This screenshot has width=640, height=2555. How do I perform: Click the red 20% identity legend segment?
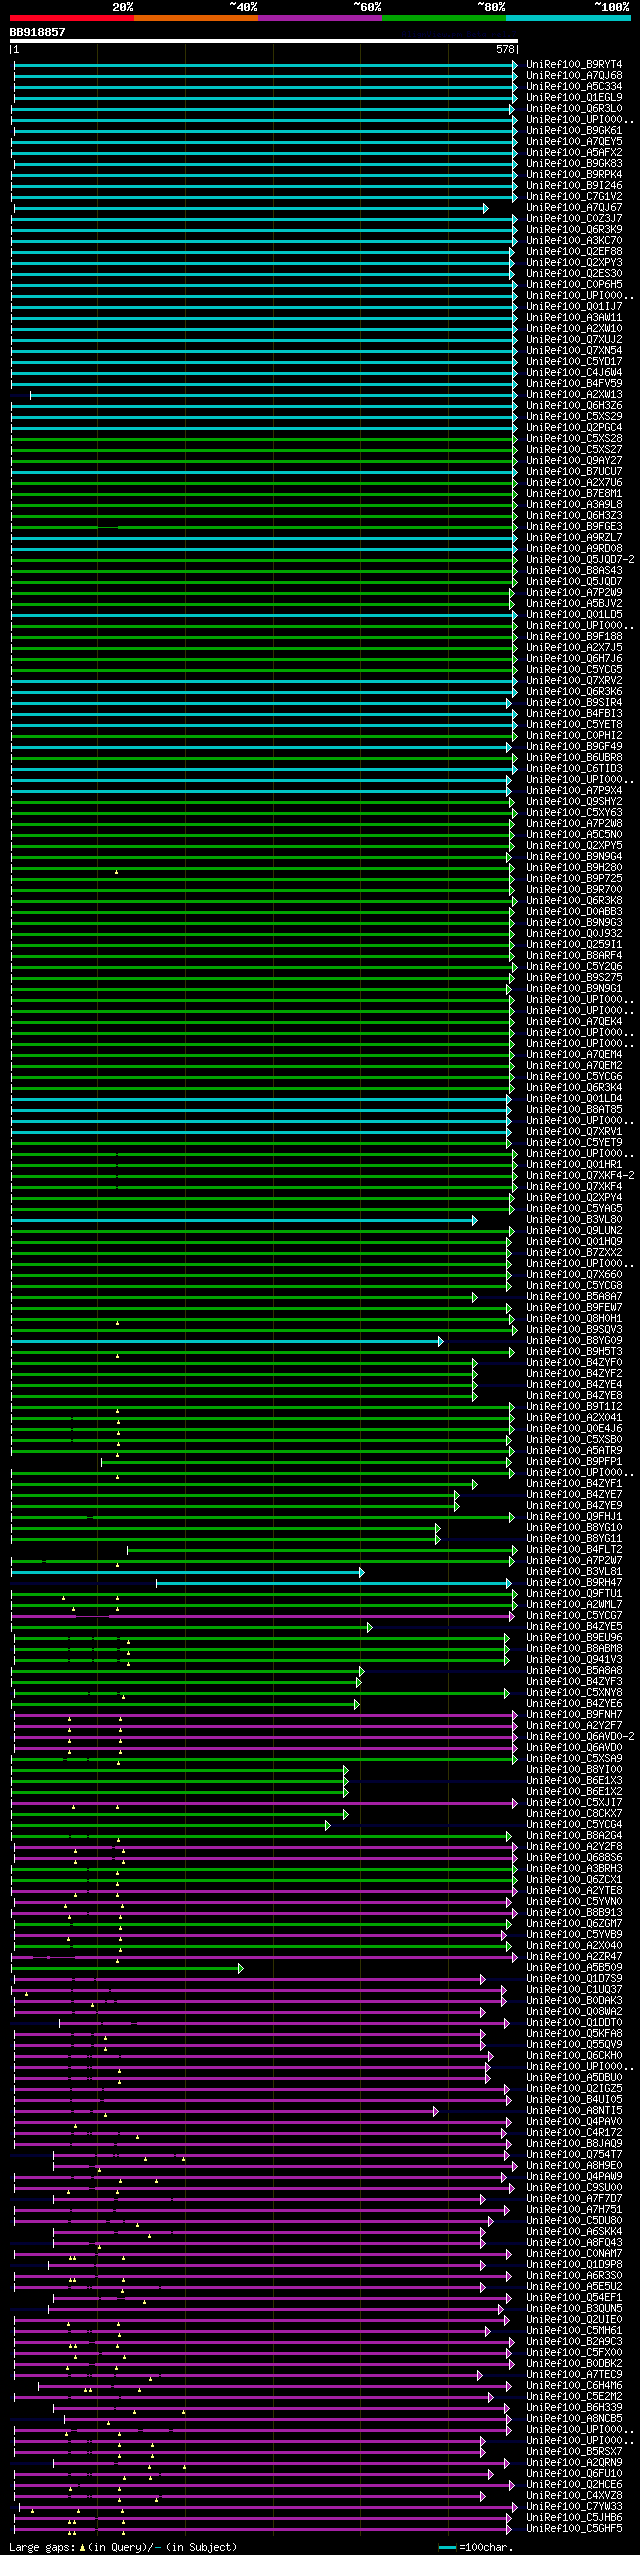(72, 18)
